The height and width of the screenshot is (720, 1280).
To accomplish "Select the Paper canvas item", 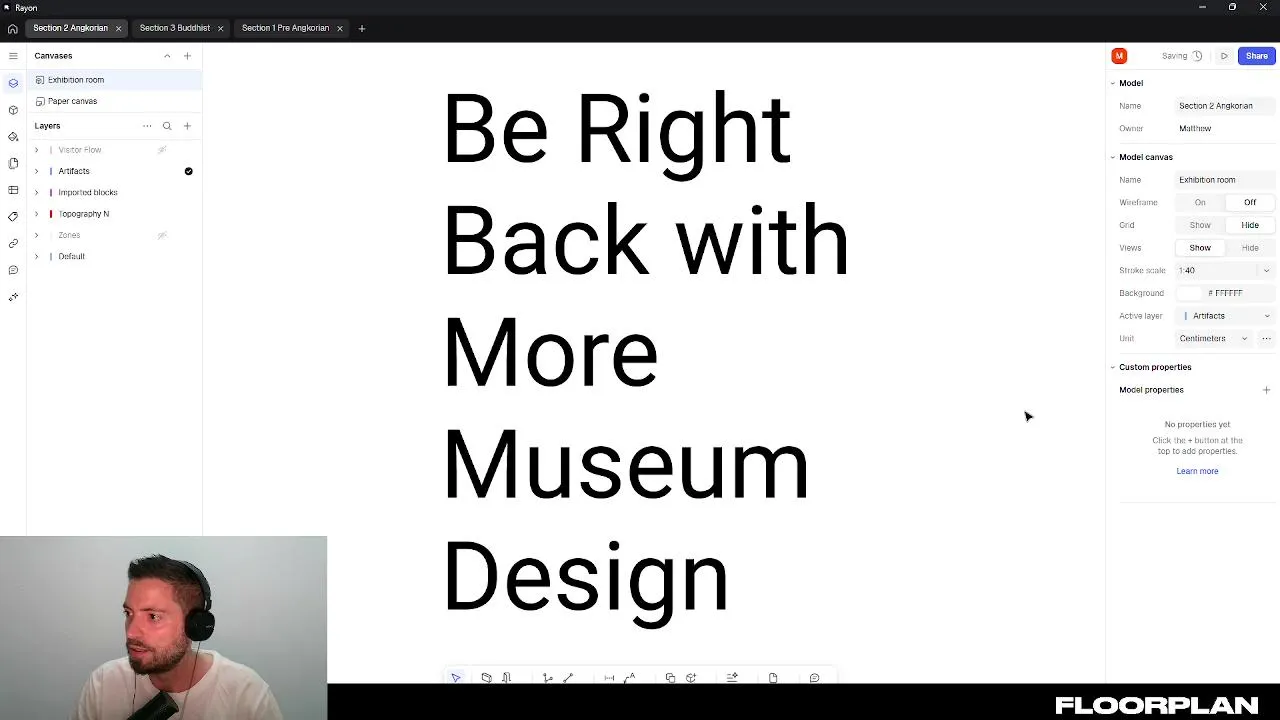I will (115, 101).
